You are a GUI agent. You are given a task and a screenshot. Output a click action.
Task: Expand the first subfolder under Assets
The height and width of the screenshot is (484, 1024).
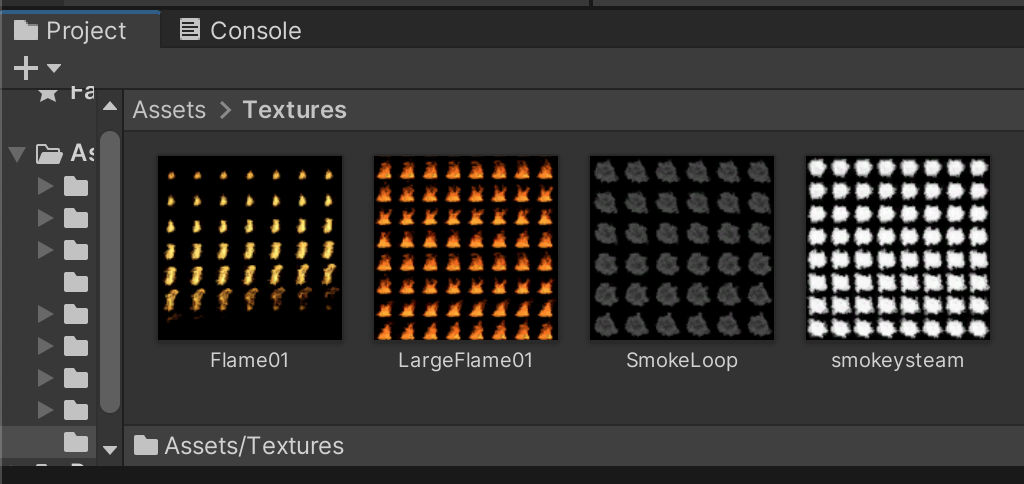pyautogui.click(x=44, y=186)
